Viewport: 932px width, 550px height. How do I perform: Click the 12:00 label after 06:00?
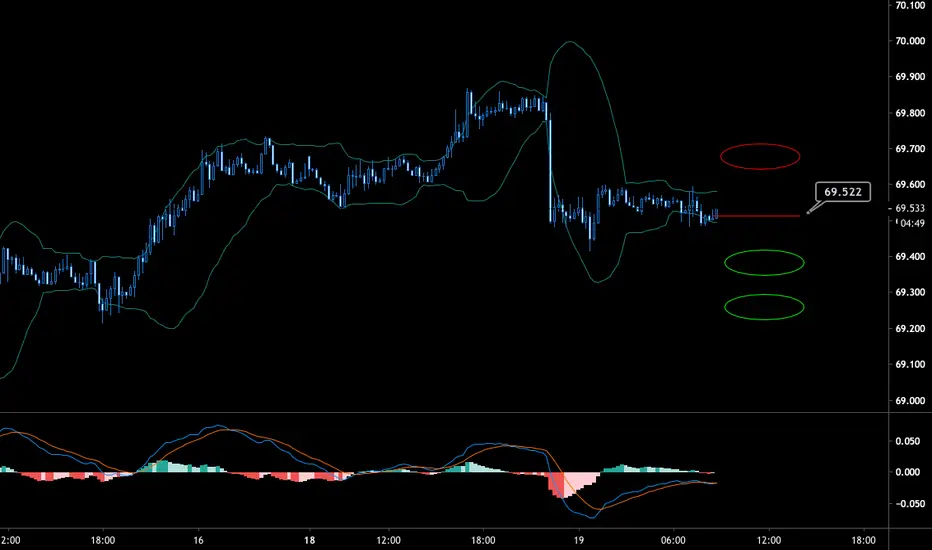(x=768, y=540)
